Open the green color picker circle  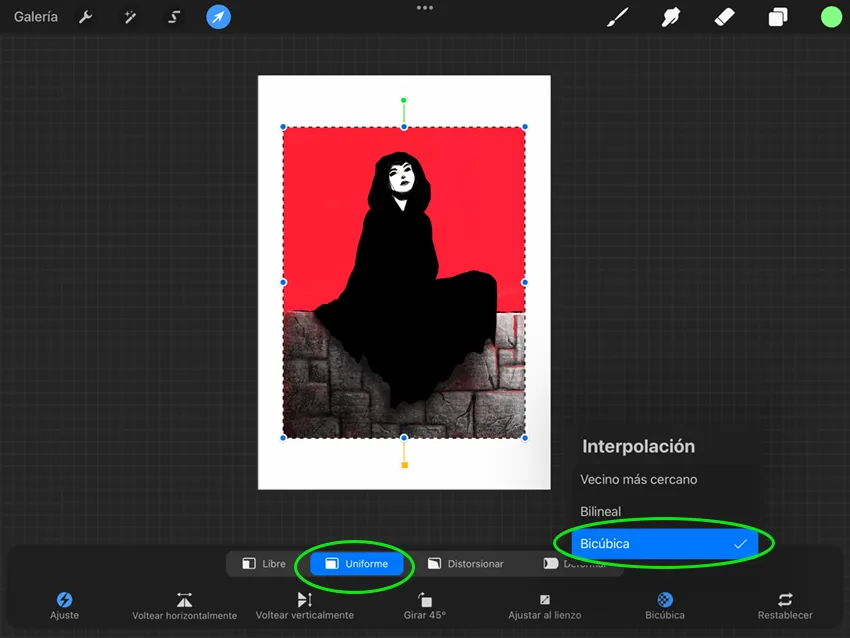click(831, 17)
